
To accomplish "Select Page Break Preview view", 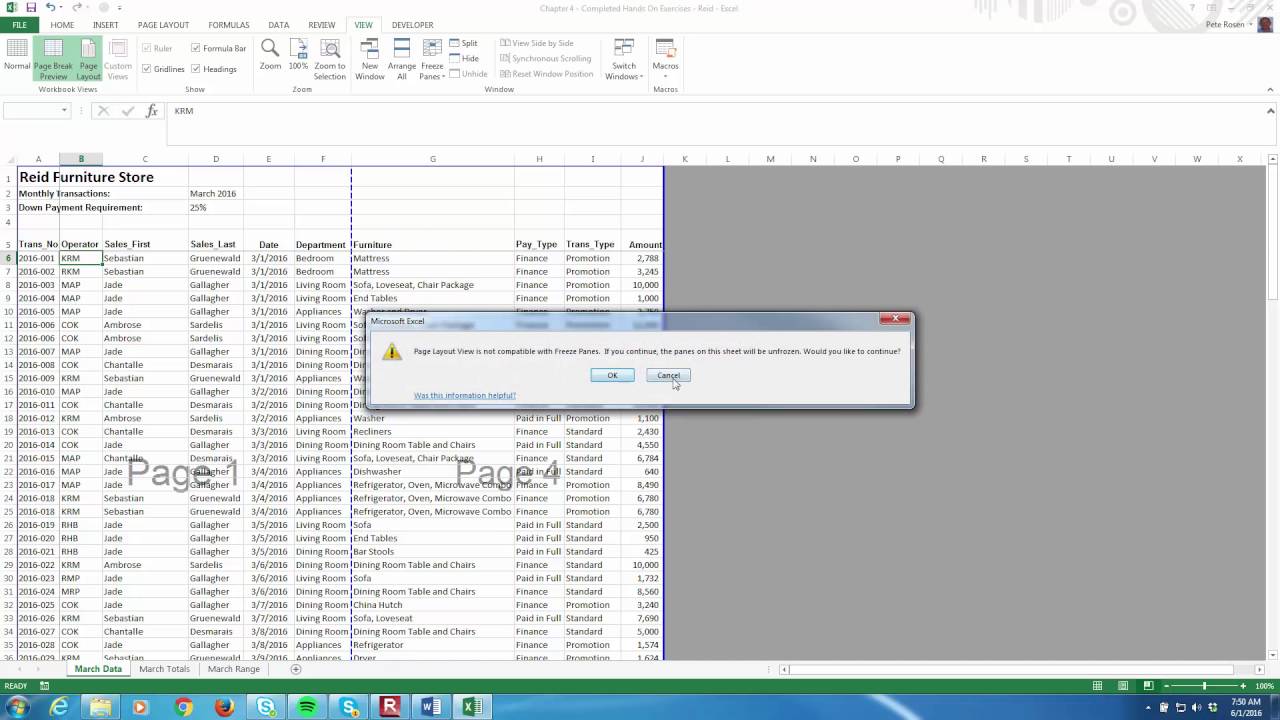I will click(x=53, y=59).
